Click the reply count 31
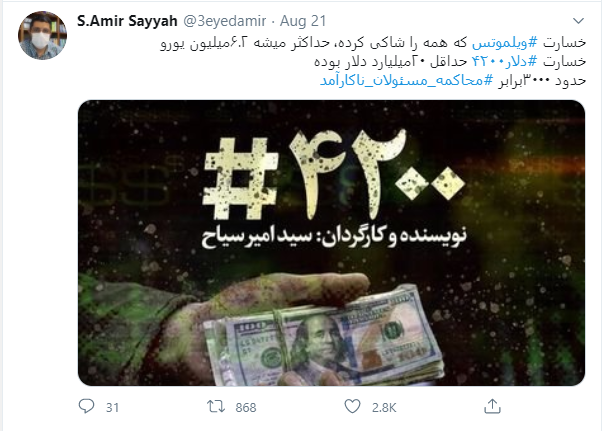Screen dimensions: 603x431 point(112,407)
